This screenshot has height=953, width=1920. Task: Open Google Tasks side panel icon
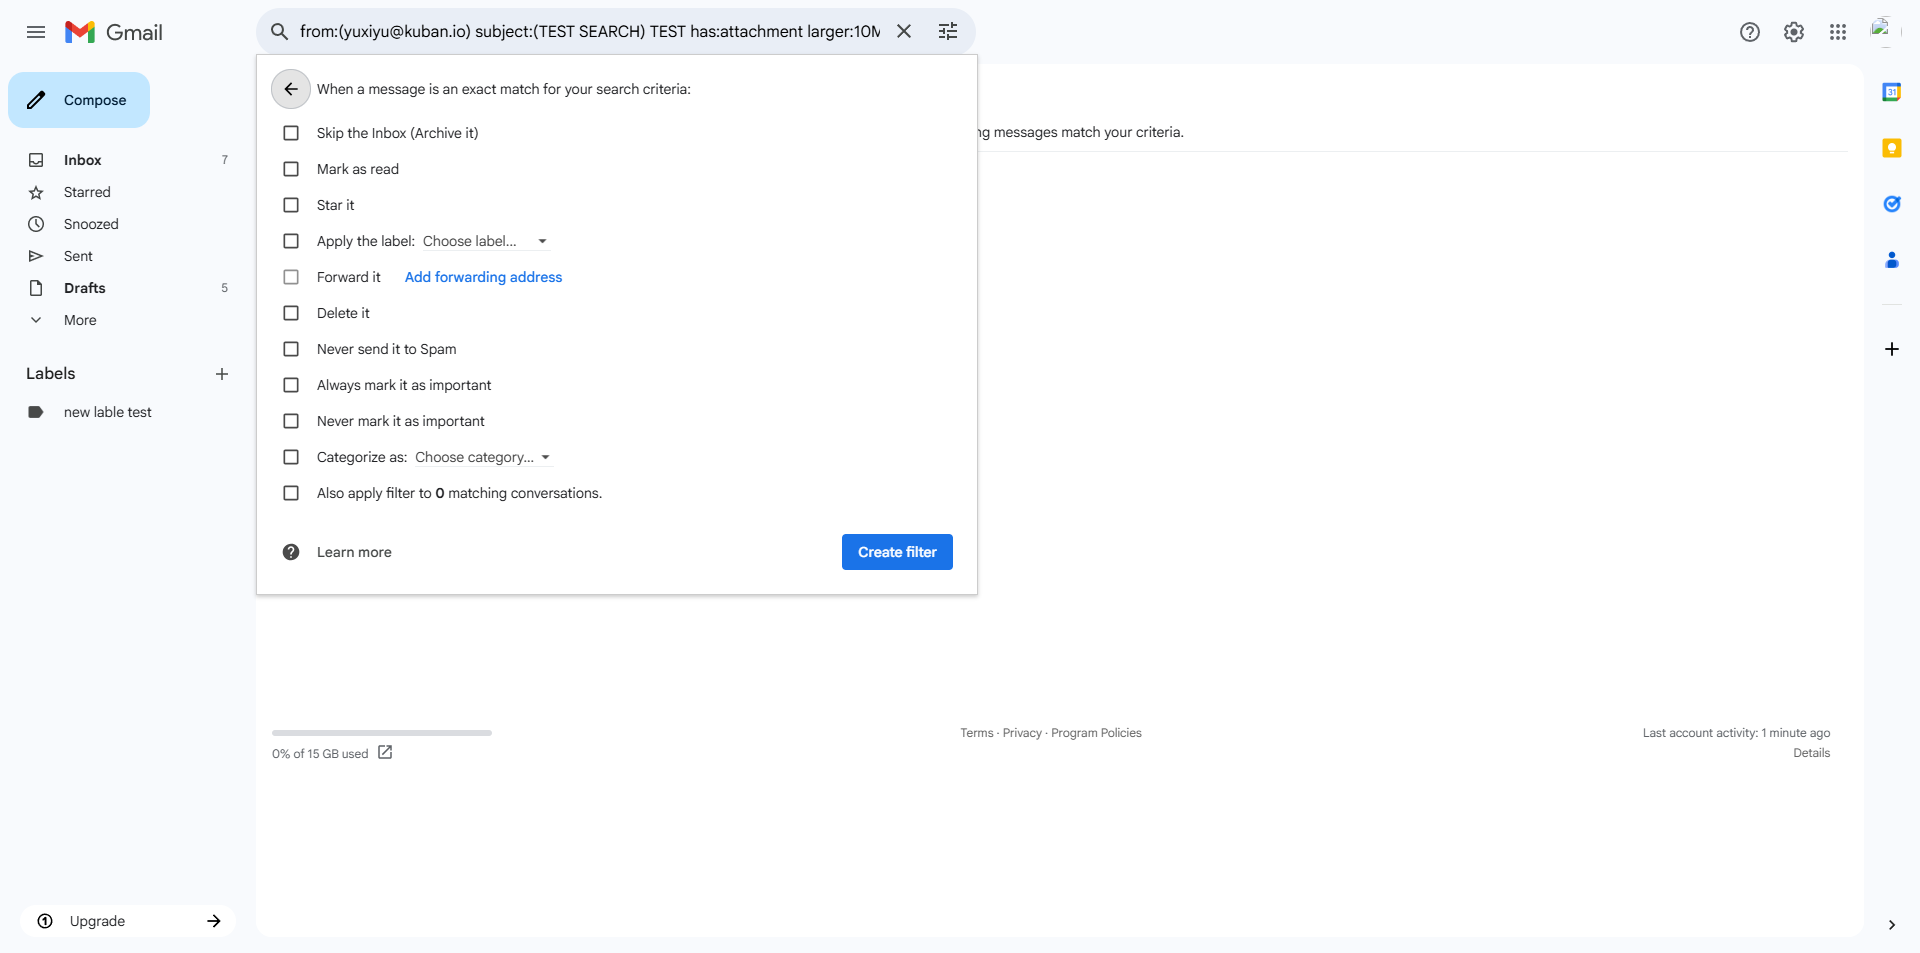[x=1892, y=204]
